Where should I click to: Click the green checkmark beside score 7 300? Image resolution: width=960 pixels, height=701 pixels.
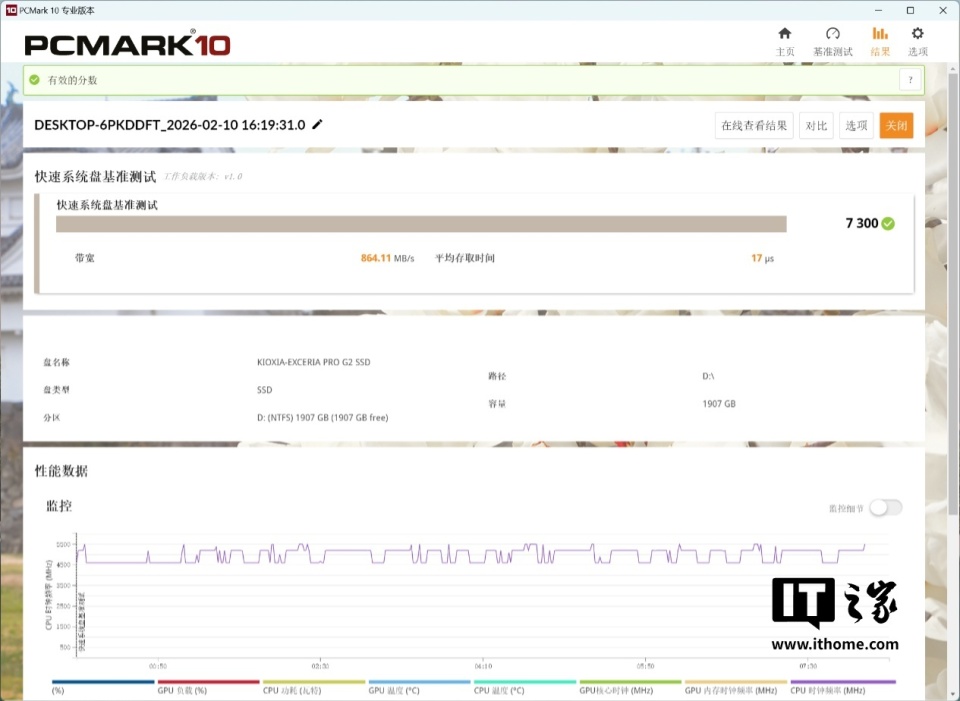(x=888, y=223)
